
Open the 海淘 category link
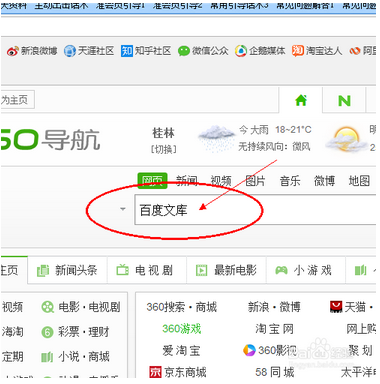(13, 332)
